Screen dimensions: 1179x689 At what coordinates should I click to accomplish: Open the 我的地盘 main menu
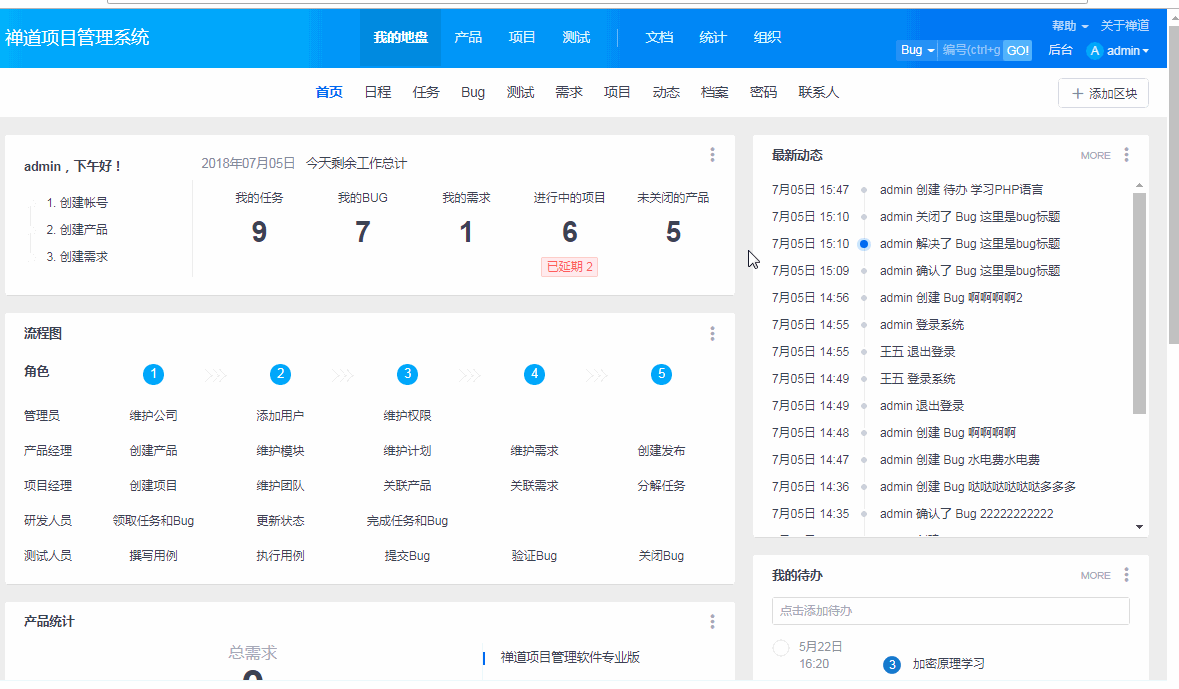tap(401, 37)
